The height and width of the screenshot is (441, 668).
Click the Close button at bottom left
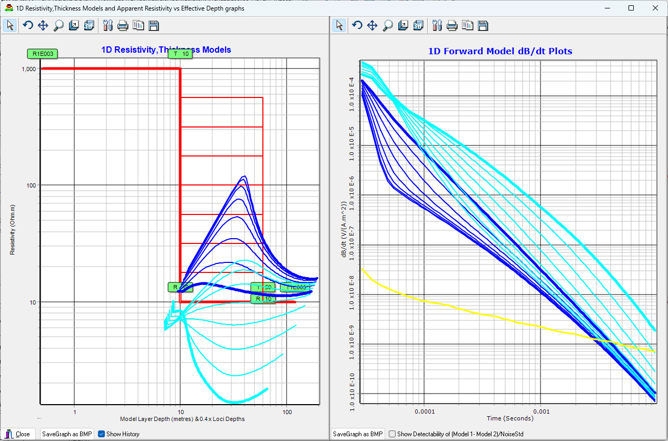pyautogui.click(x=18, y=434)
